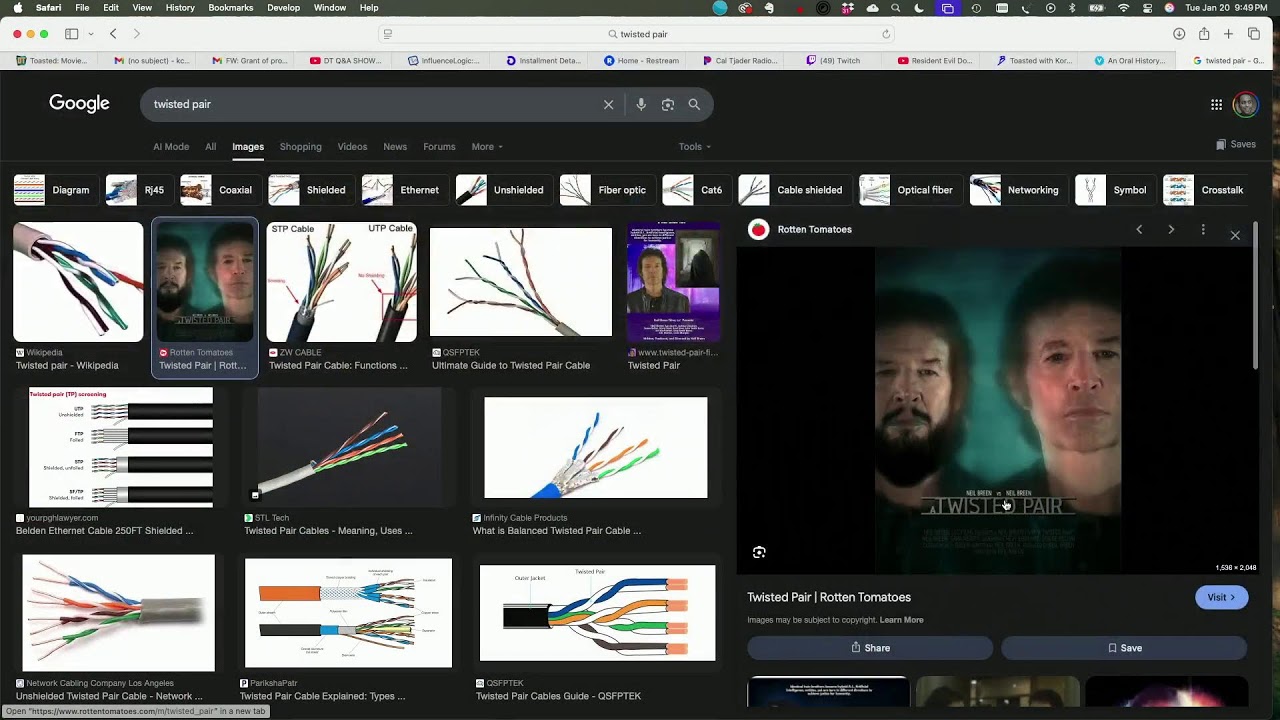Open the Bookmarks menu
This screenshot has height=720, width=1280.
tap(231, 8)
